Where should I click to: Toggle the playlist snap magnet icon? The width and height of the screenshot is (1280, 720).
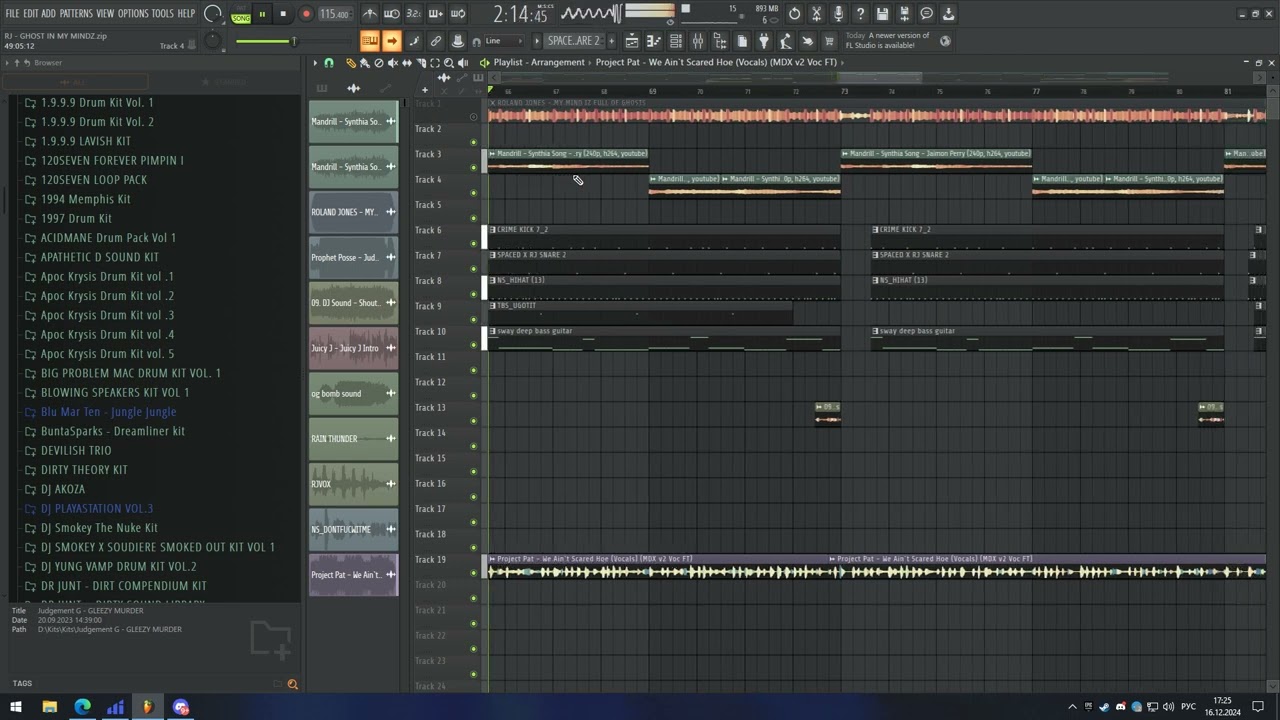point(329,63)
